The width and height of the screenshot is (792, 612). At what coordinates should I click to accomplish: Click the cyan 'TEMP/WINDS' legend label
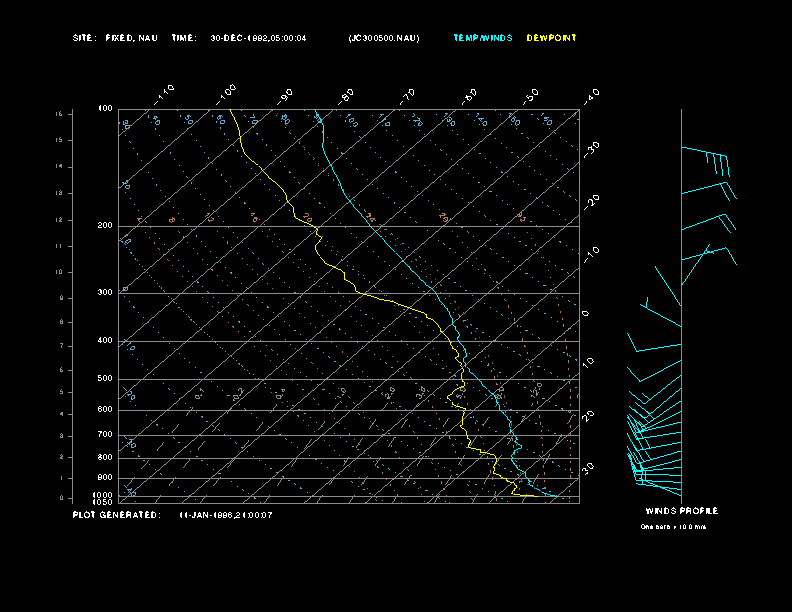[x=483, y=38]
